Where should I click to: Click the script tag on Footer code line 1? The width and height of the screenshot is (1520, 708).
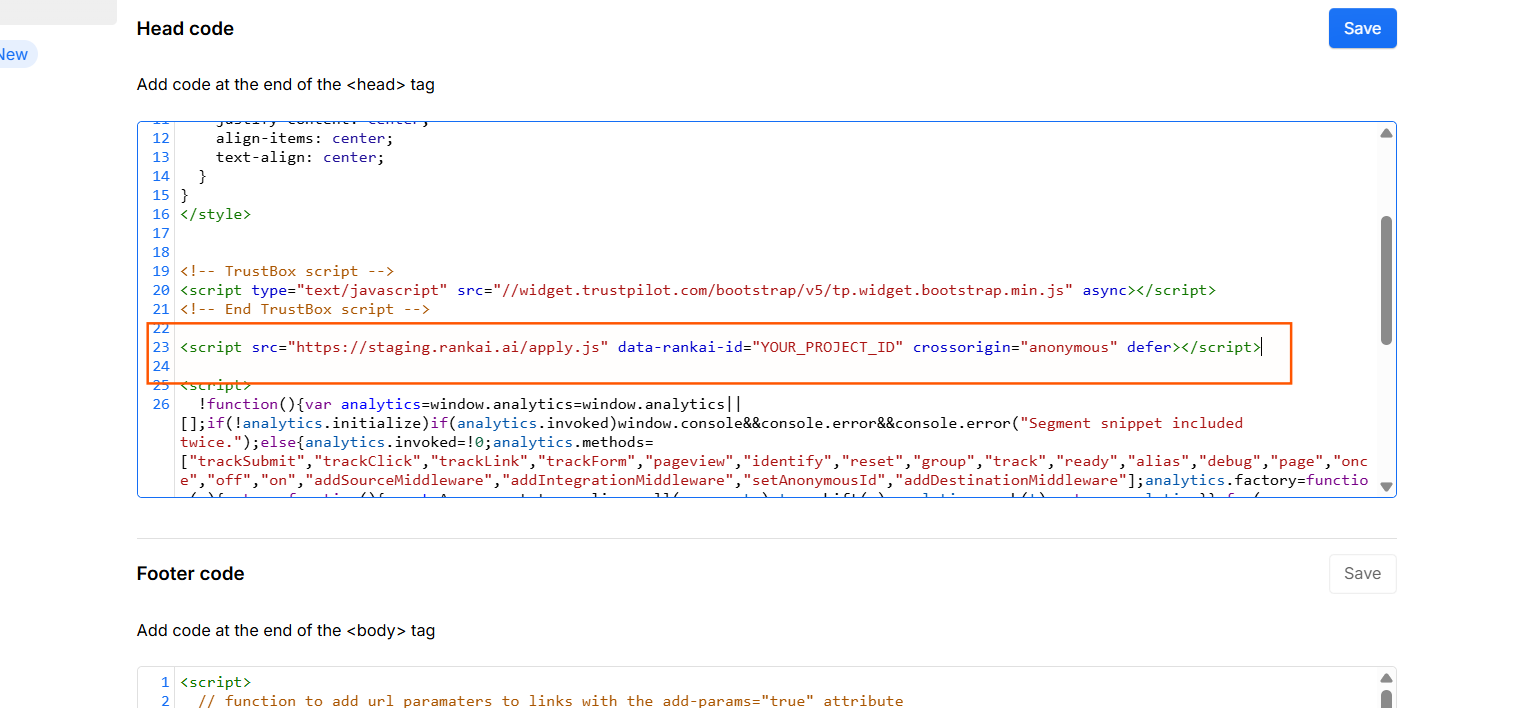click(215, 681)
